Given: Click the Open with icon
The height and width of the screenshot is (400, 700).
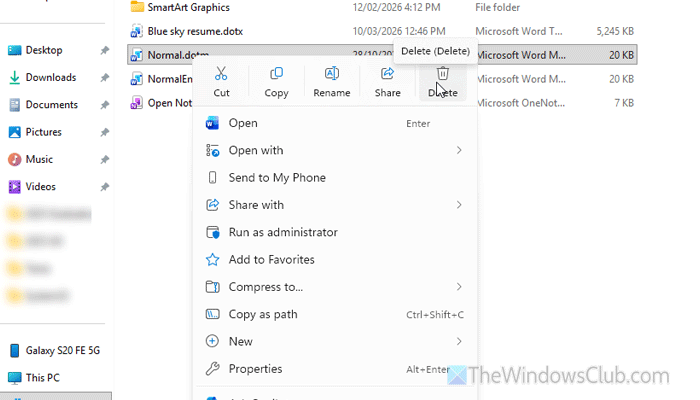Looking at the screenshot, I should point(212,150).
